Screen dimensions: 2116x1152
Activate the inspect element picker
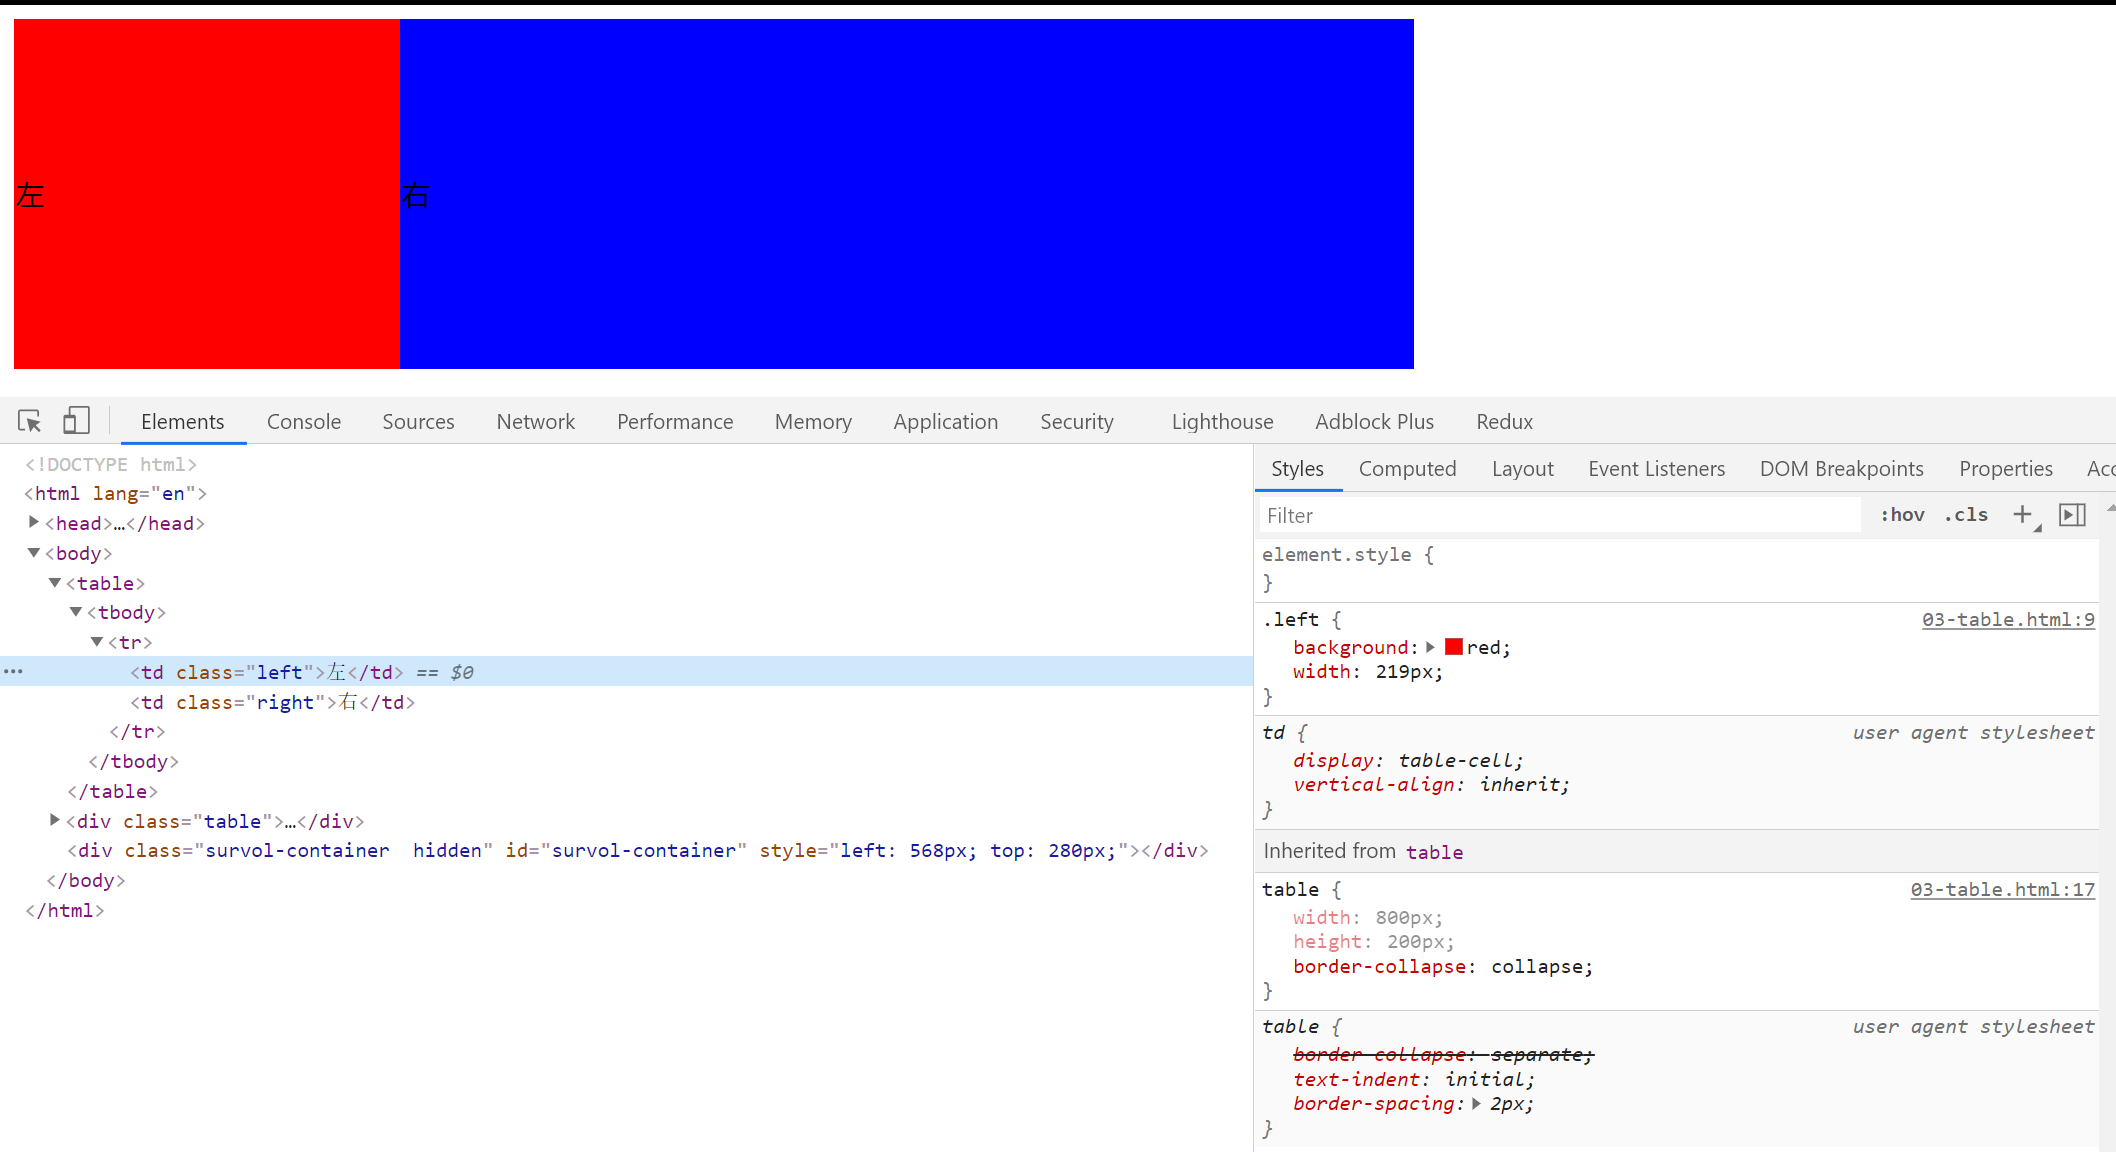(x=29, y=421)
